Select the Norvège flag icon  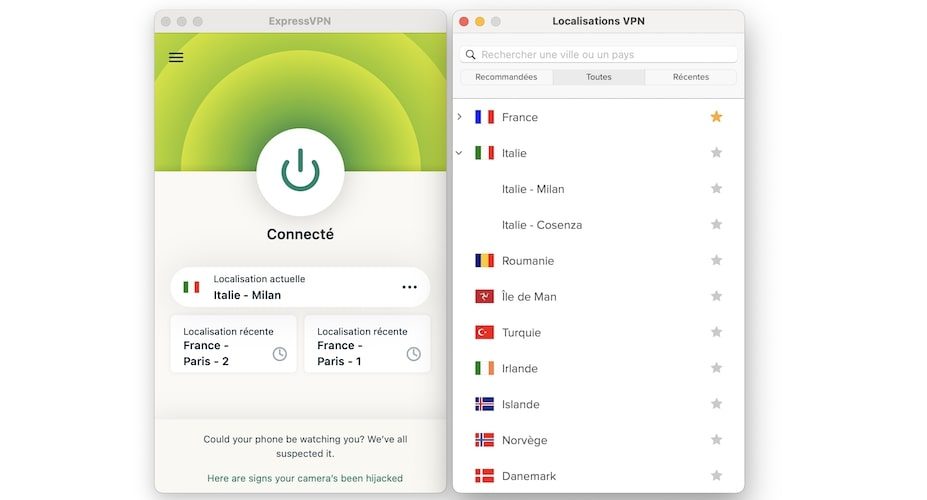[x=484, y=440]
